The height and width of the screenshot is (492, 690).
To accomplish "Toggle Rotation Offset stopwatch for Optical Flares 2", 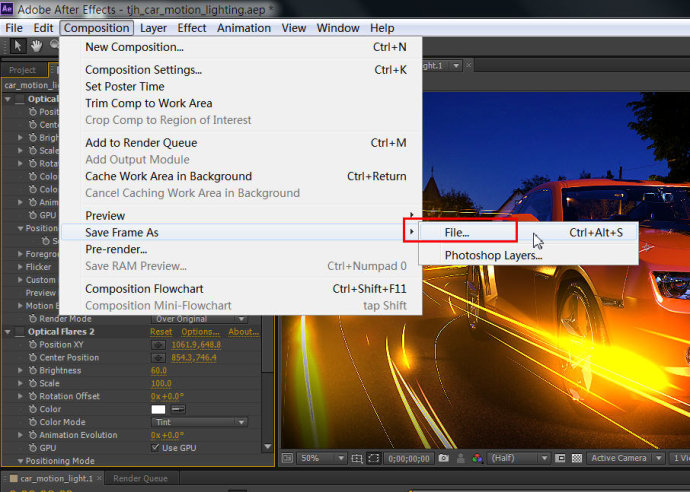I will pos(33,396).
